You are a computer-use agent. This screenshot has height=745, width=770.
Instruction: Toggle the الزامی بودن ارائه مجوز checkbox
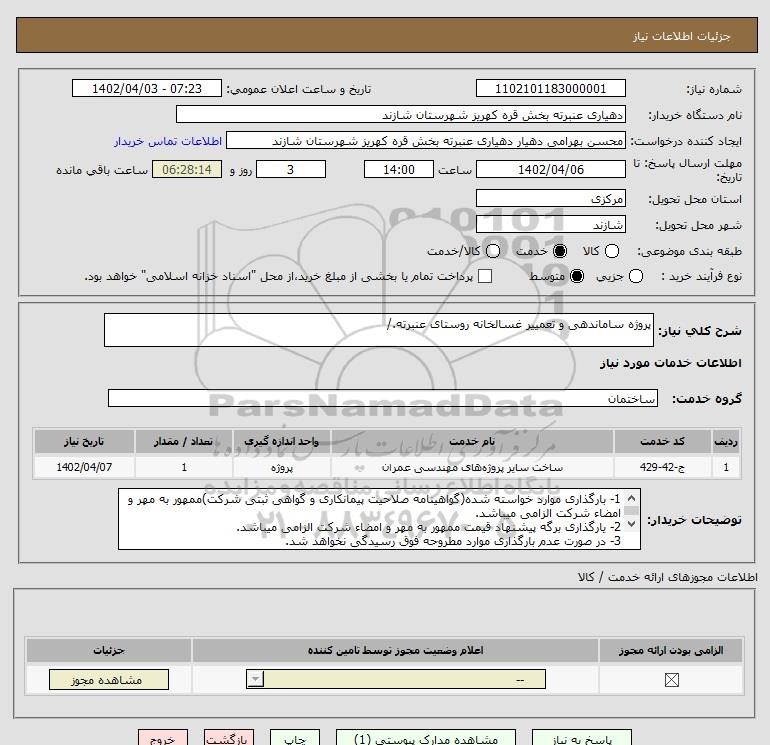pos(671,680)
